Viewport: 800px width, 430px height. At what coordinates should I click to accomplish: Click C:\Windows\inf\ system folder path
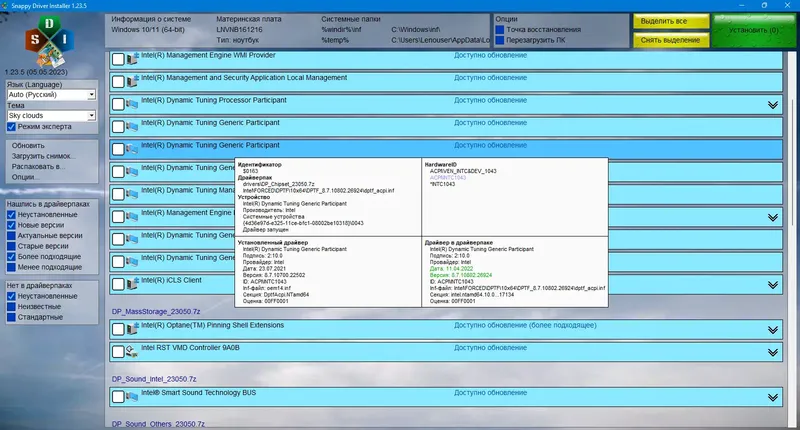tap(415, 30)
